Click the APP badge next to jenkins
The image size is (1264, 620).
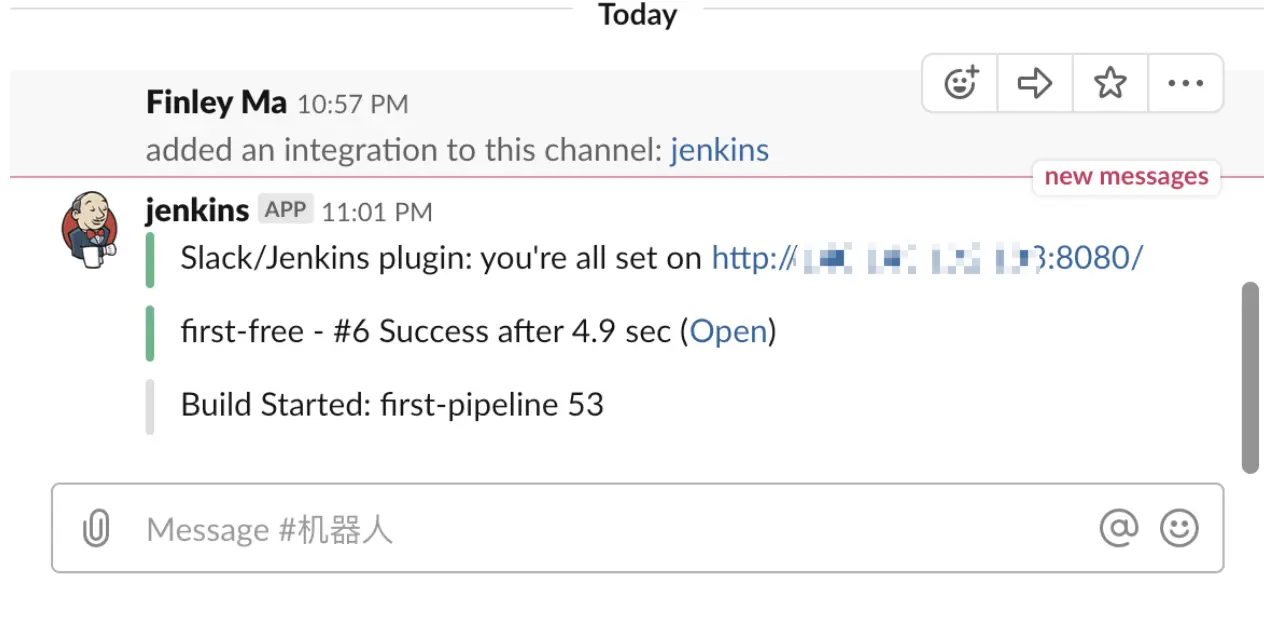285,210
